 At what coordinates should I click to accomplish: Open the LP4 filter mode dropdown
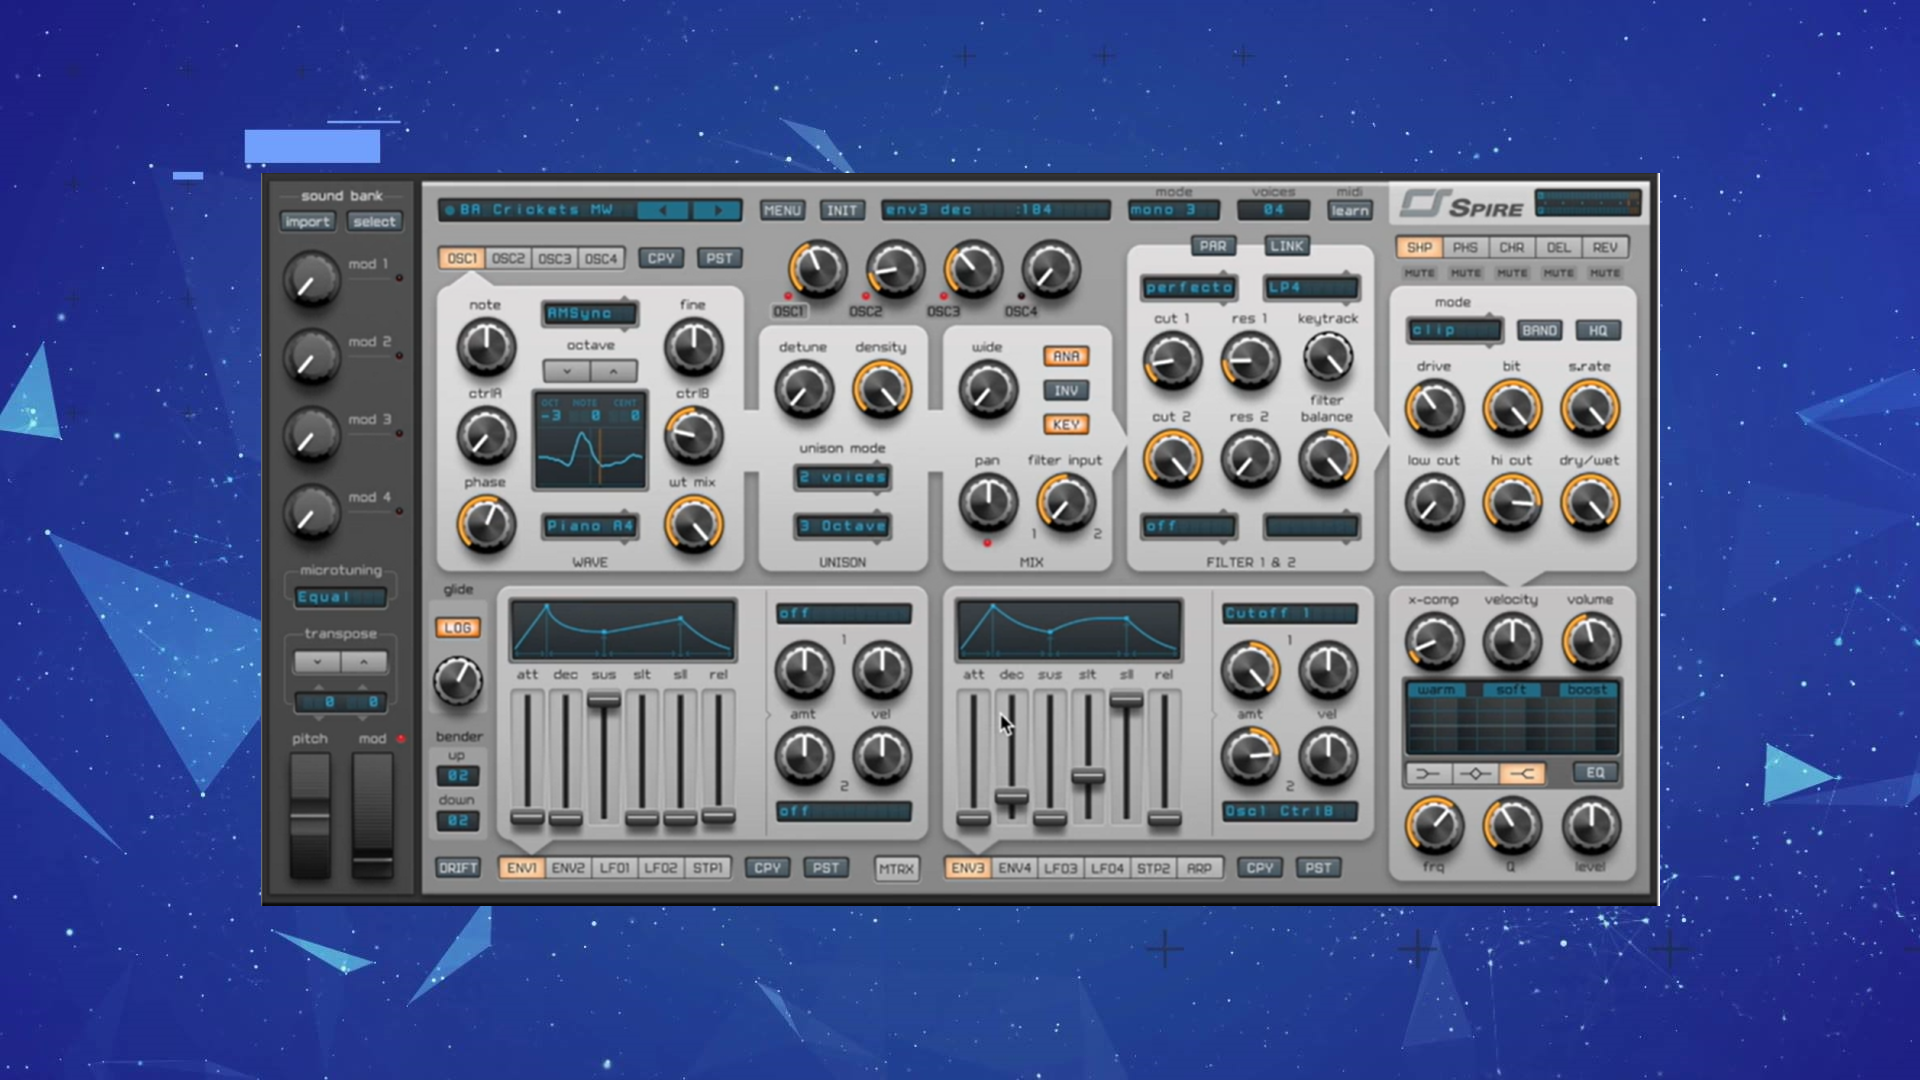[x=1311, y=288]
